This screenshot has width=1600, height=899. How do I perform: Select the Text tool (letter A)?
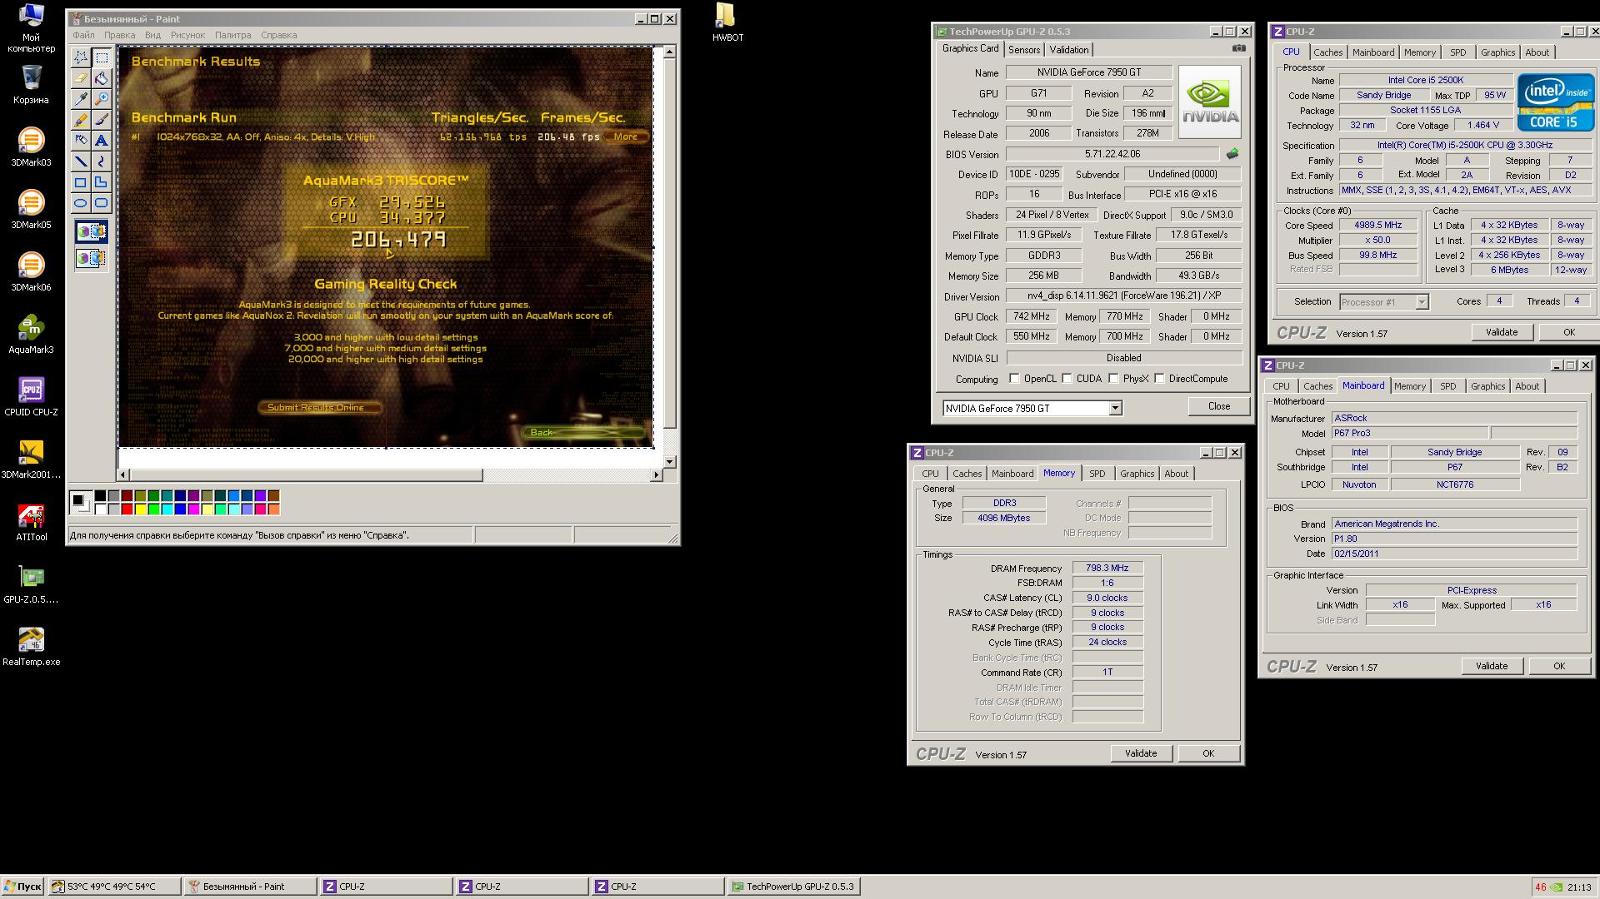[102, 141]
